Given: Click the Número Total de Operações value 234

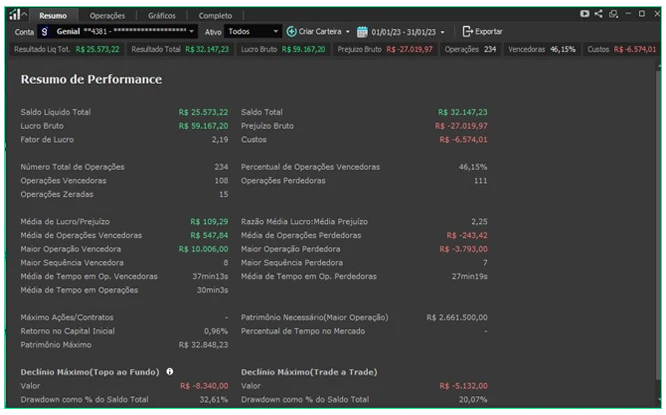Looking at the screenshot, I should coord(221,167).
